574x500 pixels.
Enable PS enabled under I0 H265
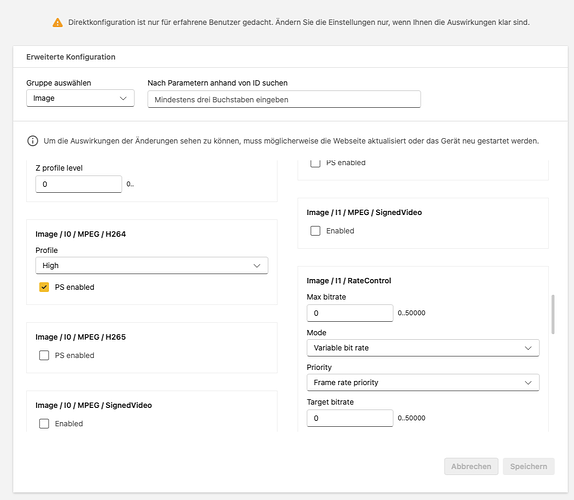coord(44,355)
